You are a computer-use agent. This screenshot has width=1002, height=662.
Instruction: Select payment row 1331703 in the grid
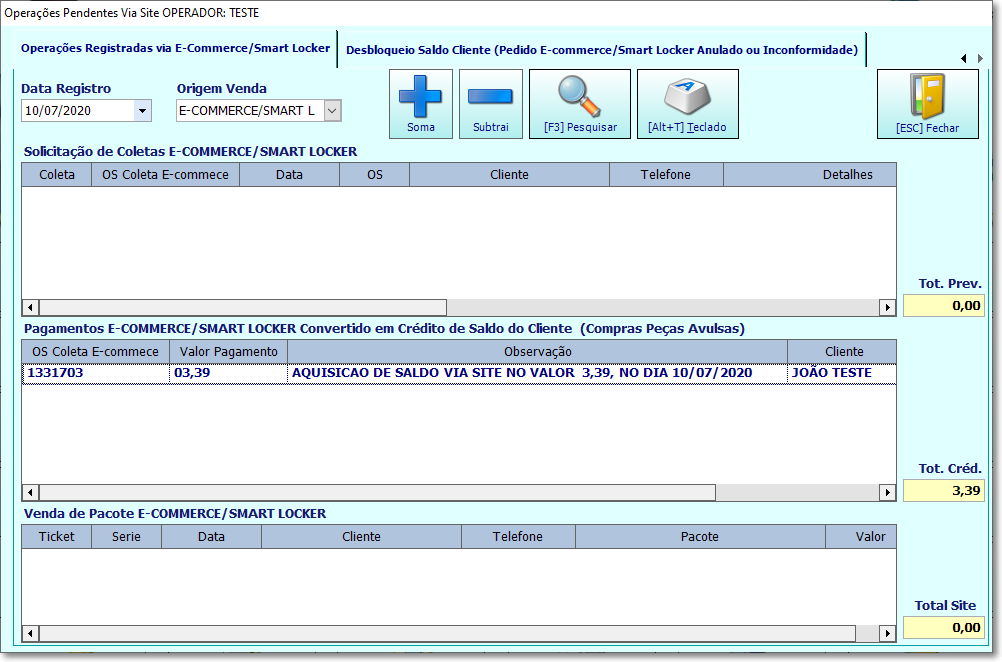coord(459,373)
